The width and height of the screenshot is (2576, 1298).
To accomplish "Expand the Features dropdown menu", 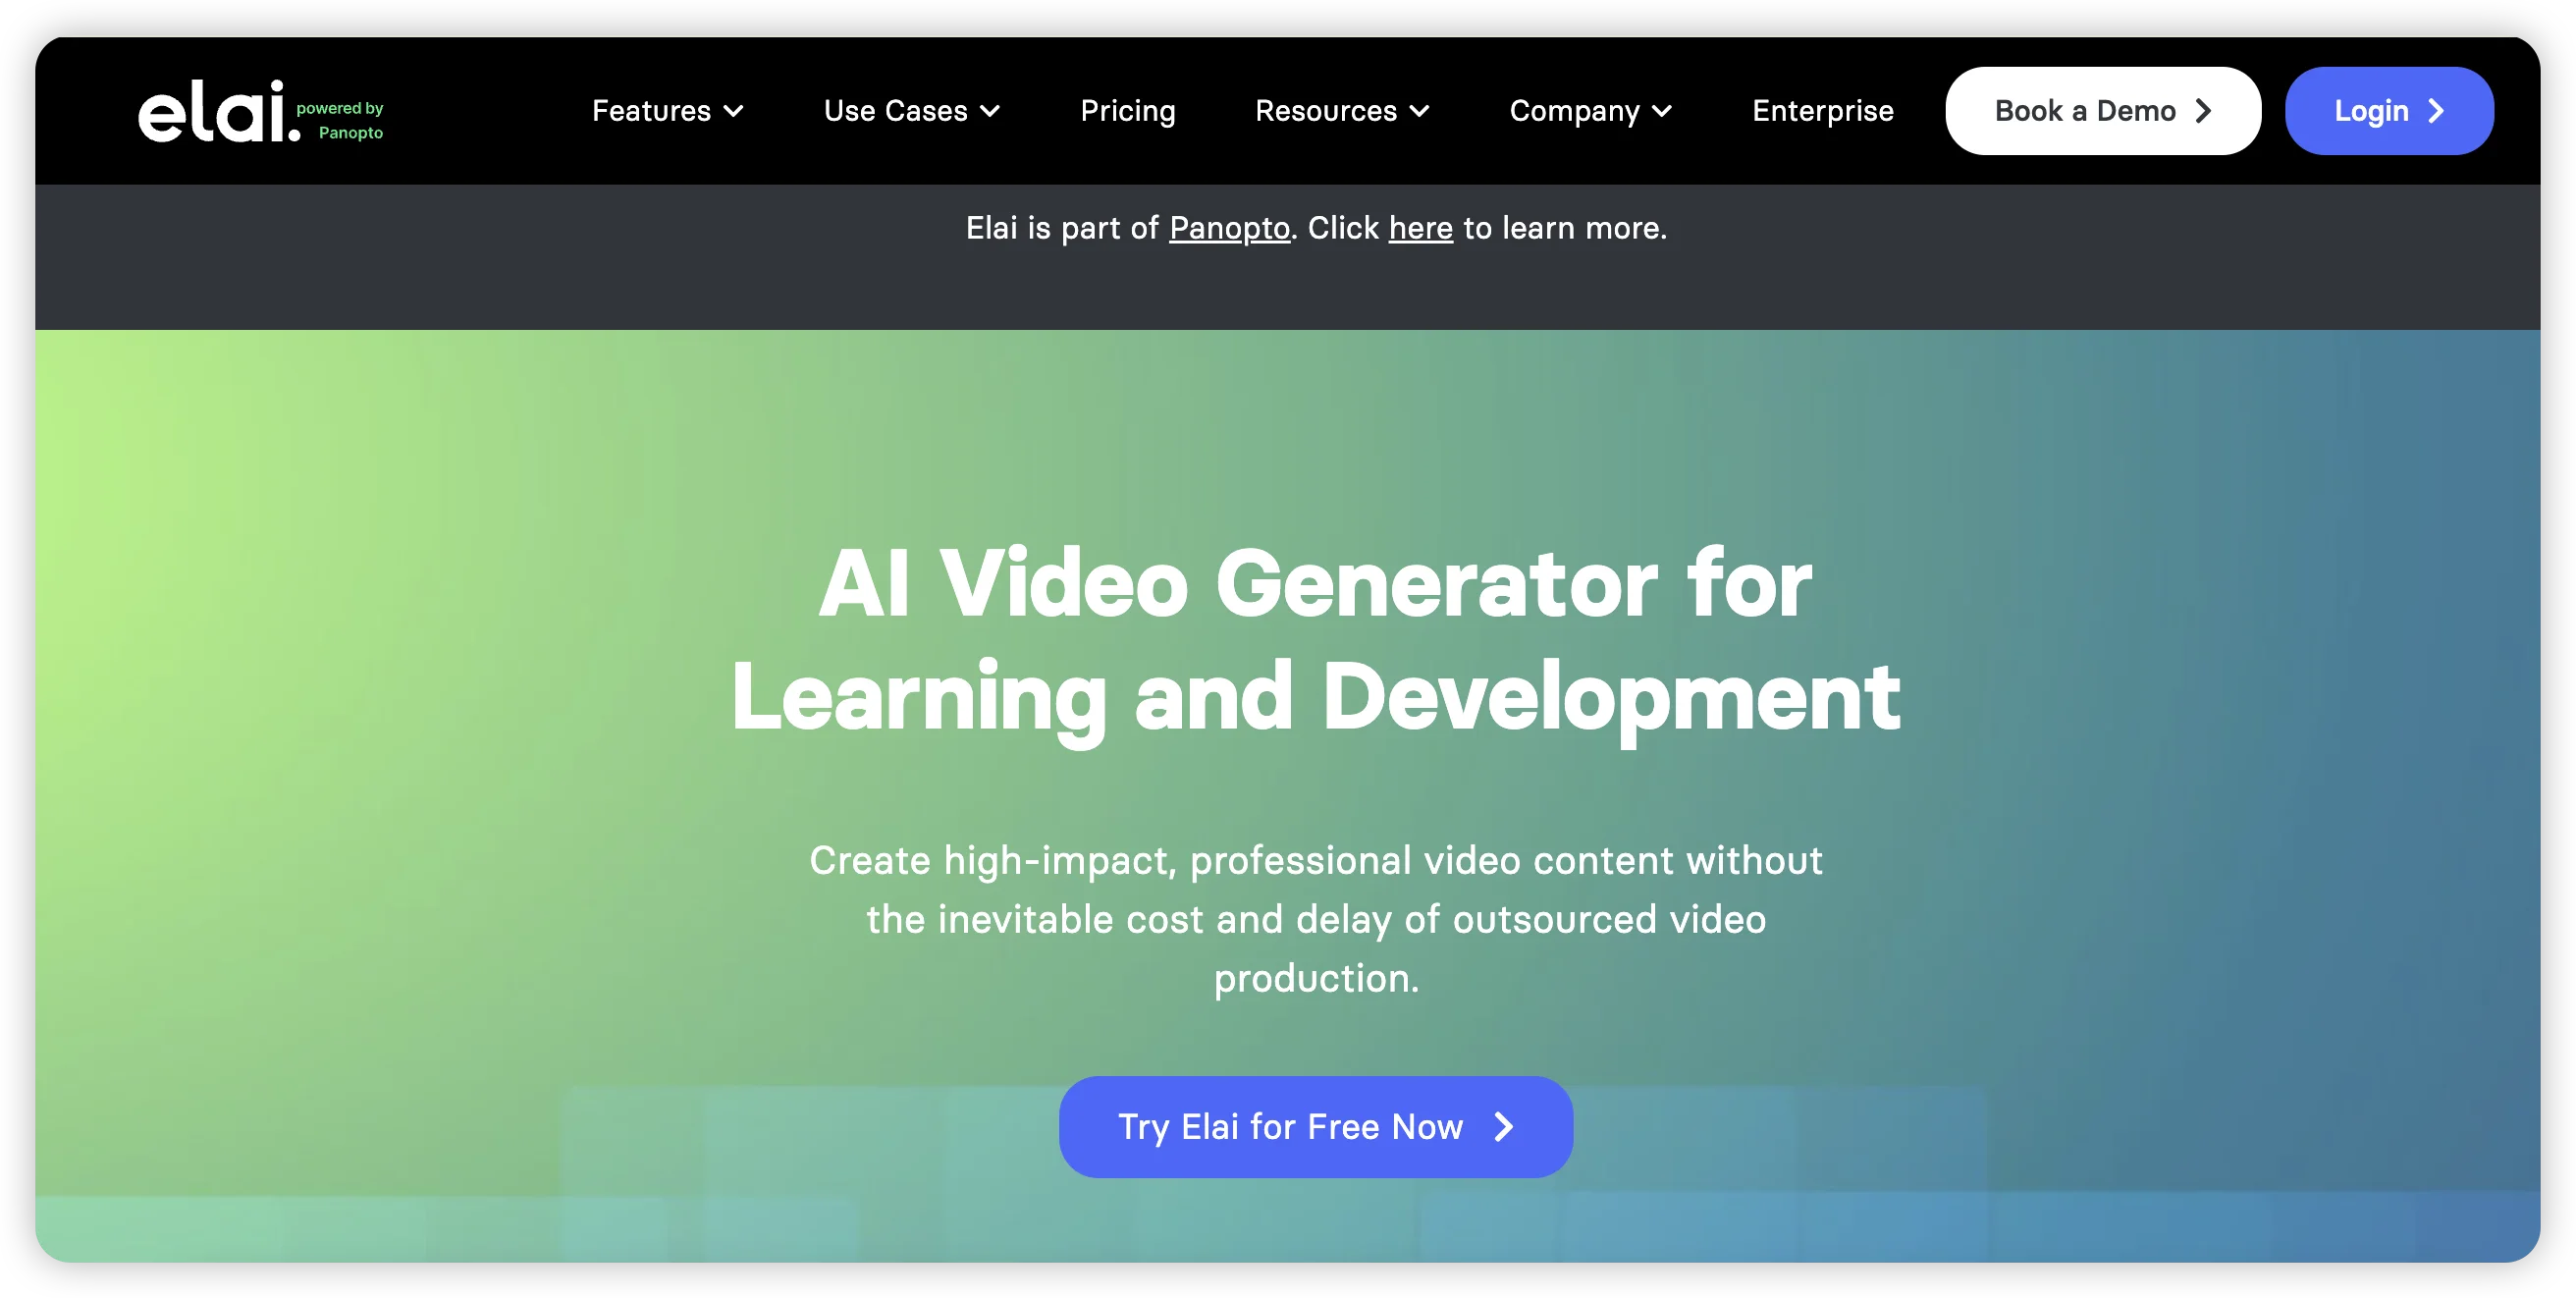I will click(x=667, y=111).
